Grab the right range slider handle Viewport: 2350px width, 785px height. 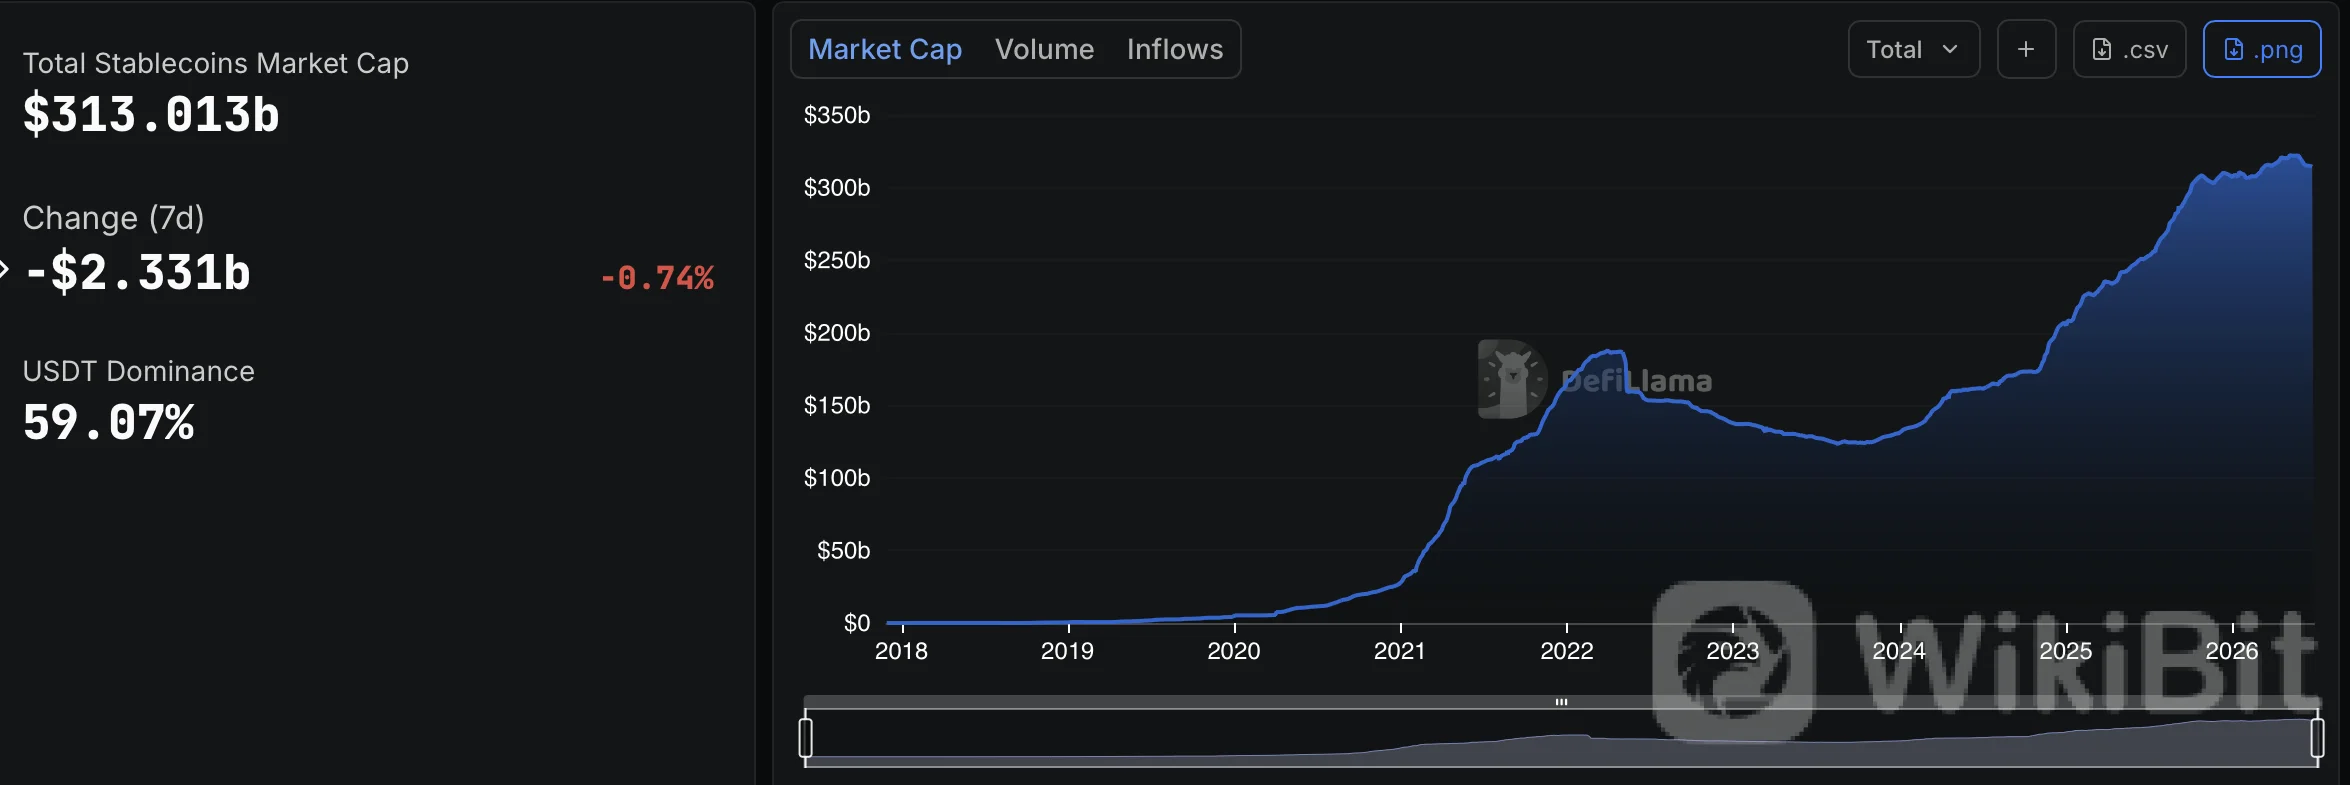(x=2317, y=738)
